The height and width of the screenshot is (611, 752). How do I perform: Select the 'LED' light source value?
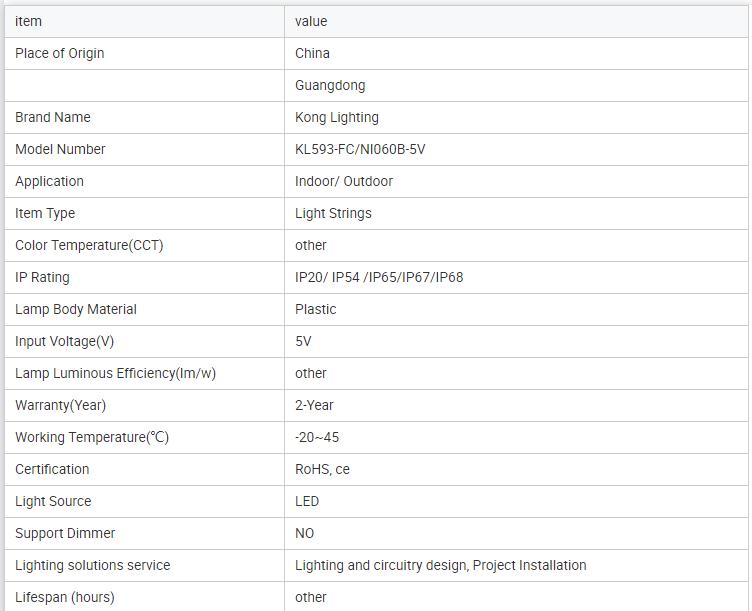307,501
